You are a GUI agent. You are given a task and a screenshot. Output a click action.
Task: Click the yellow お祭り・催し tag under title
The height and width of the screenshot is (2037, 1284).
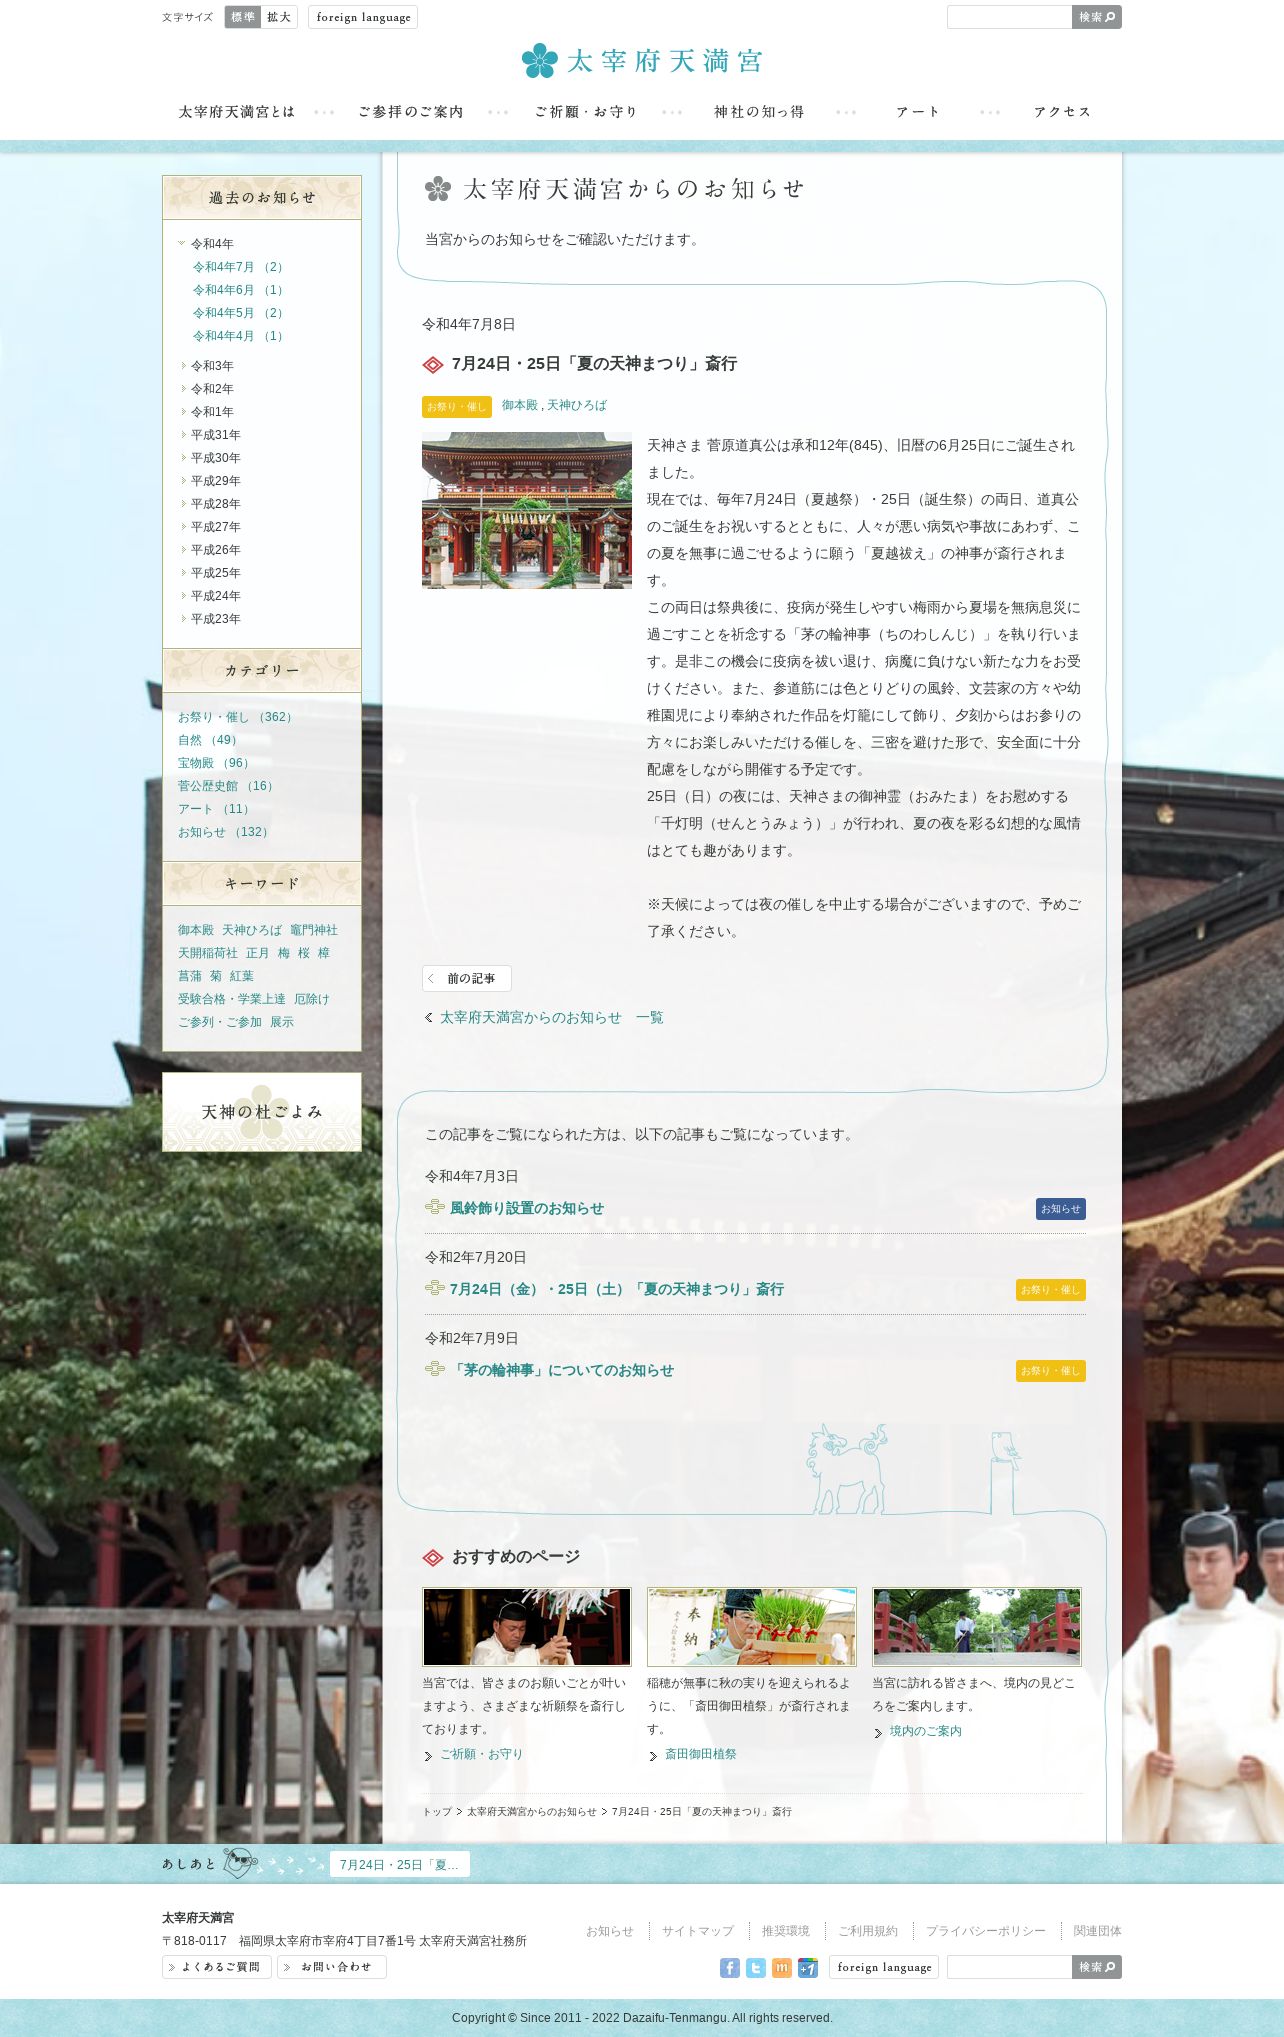point(457,407)
